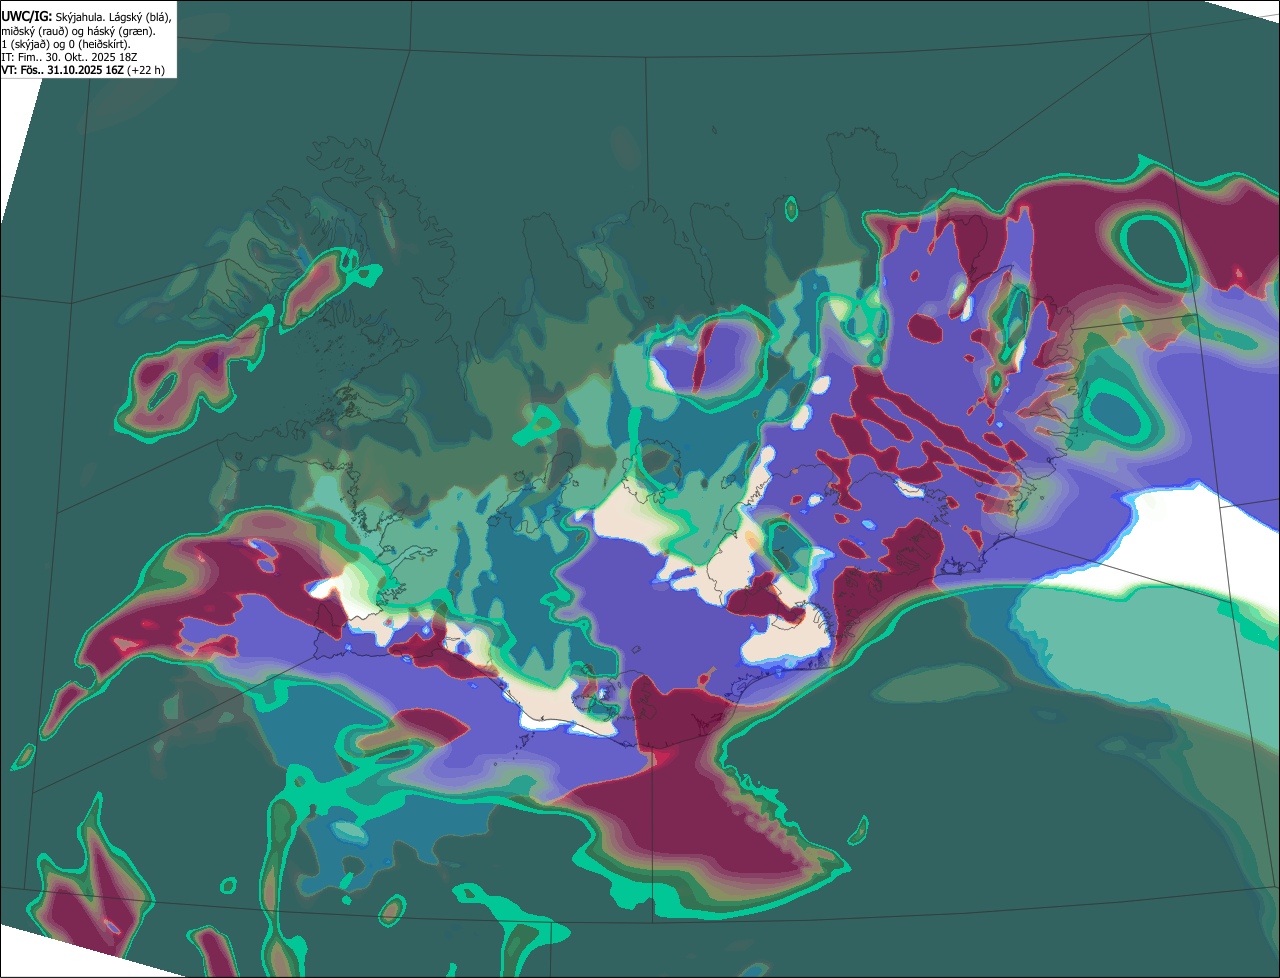
Task: Click the "VT: Fös.. 31.10.2025 16Z" valid time
Action: click(x=63, y=70)
